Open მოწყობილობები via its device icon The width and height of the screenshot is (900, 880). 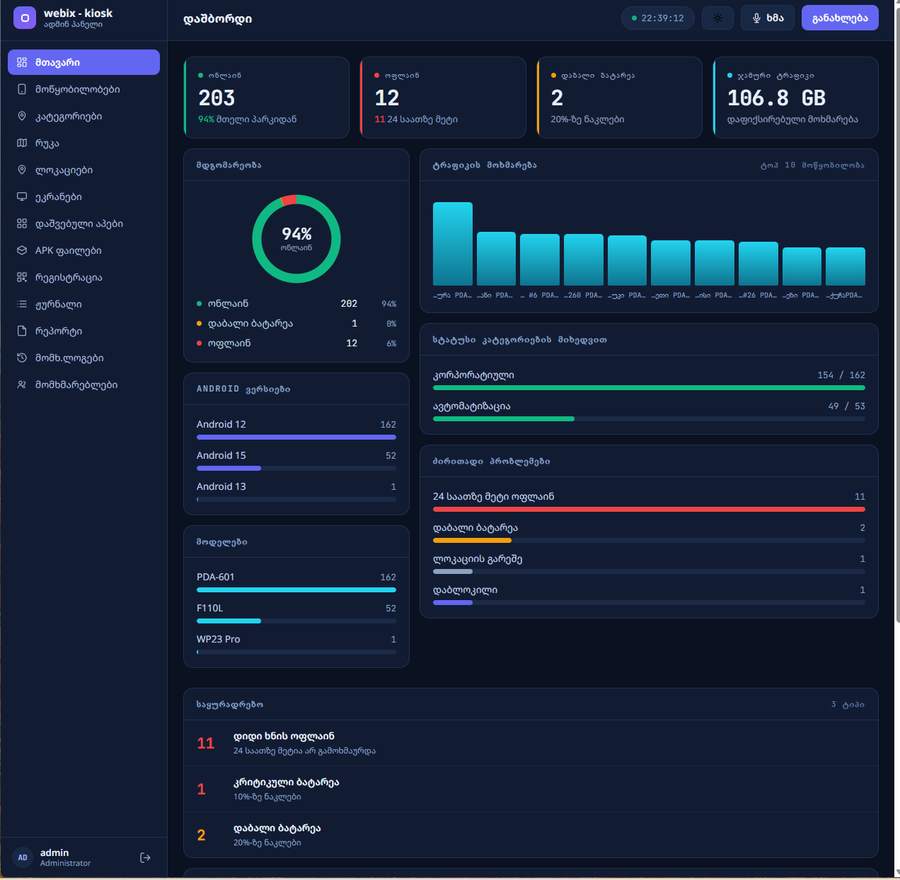22,89
